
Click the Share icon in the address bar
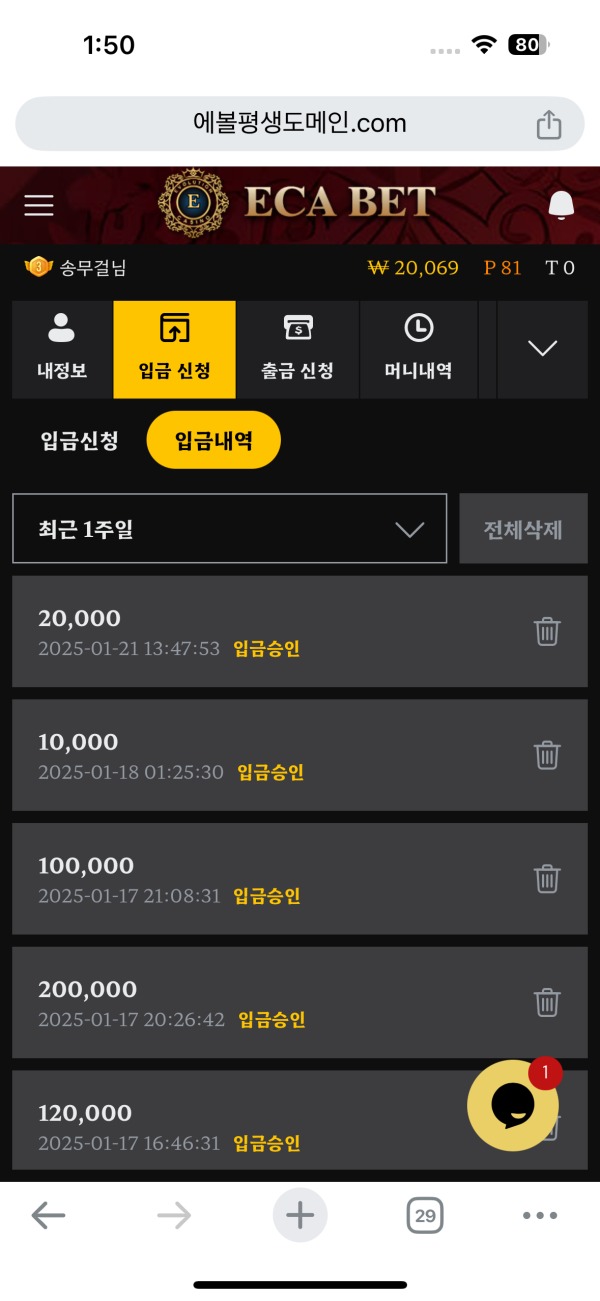pos(548,123)
